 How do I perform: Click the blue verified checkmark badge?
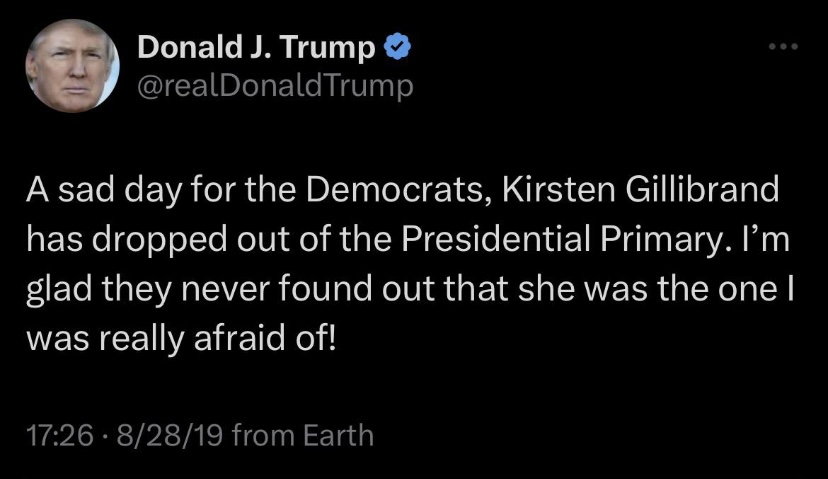coord(397,46)
